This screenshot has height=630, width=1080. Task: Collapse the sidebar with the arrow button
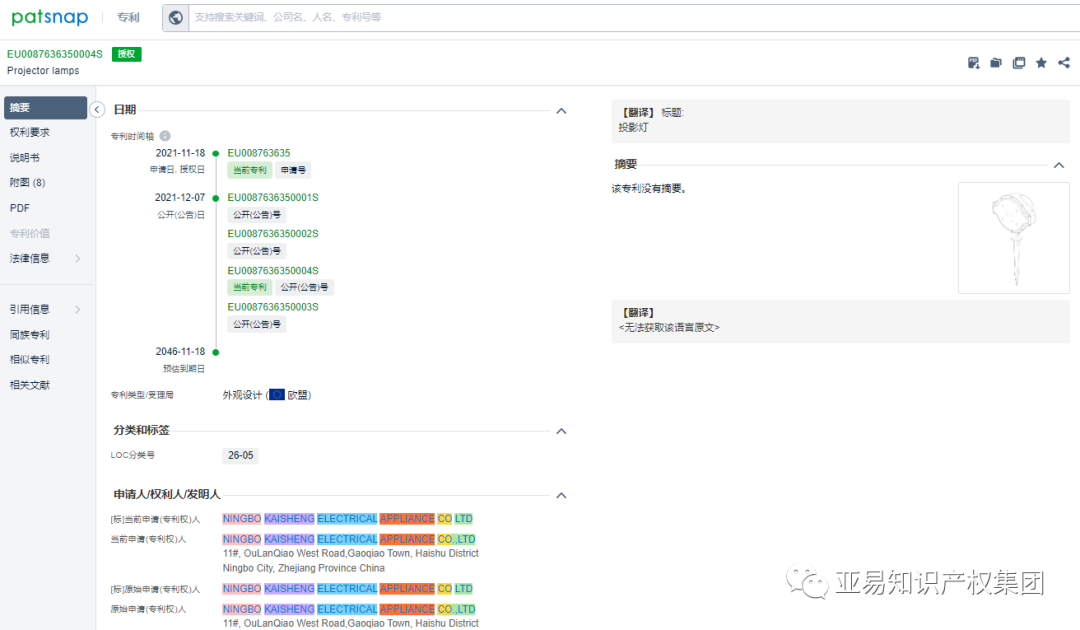pos(97,109)
